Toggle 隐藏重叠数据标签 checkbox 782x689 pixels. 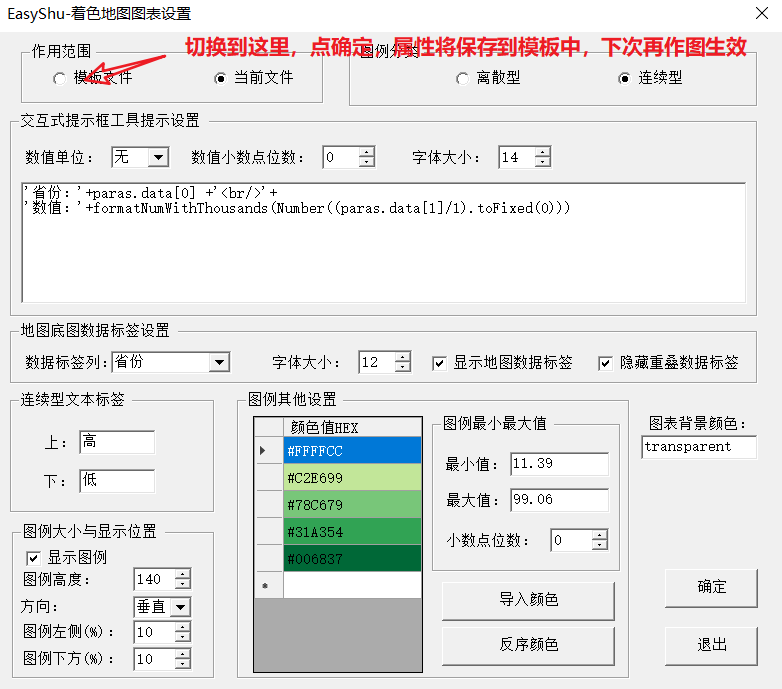point(605,363)
